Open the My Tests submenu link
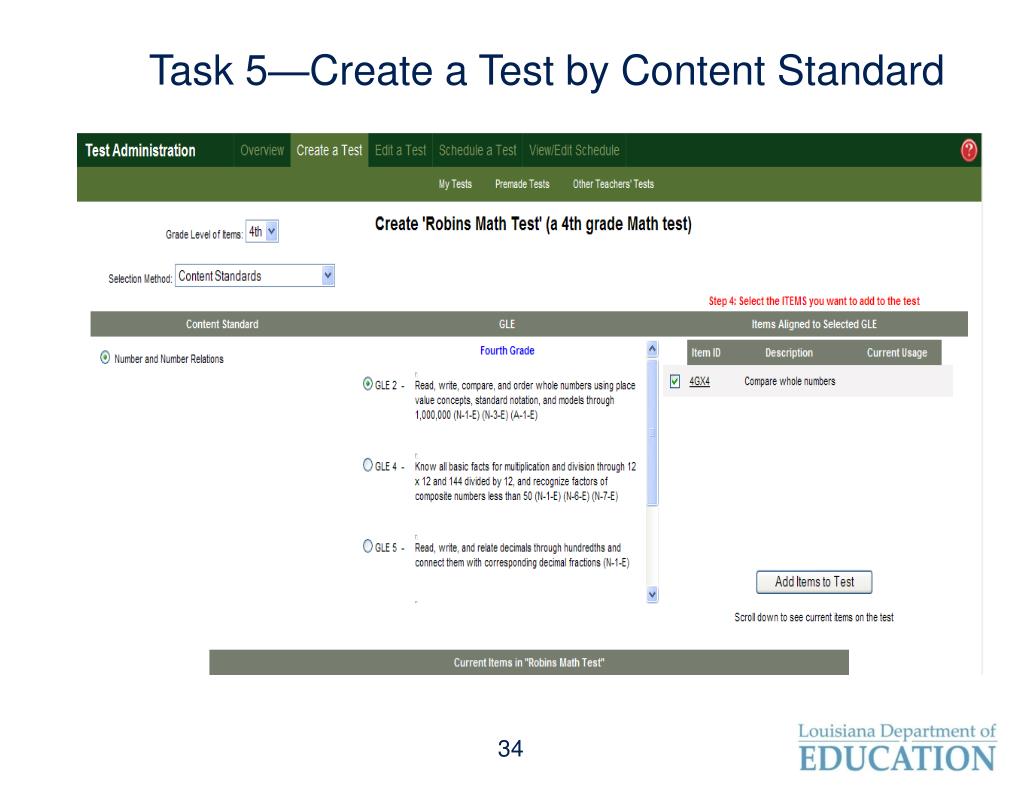This screenshot has height=791, width=1024. click(455, 184)
